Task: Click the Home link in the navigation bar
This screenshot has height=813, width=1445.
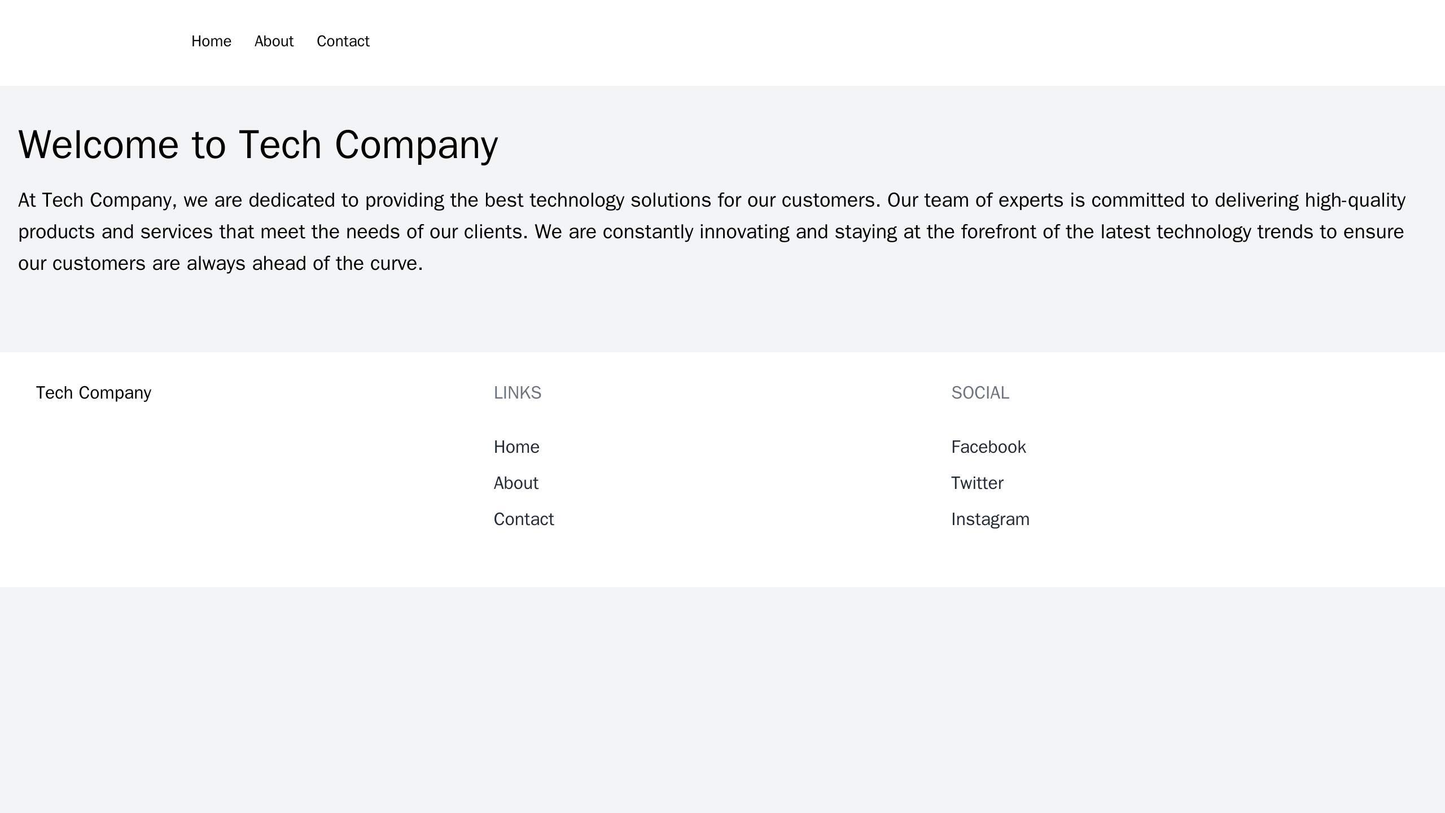Action: tap(210, 42)
